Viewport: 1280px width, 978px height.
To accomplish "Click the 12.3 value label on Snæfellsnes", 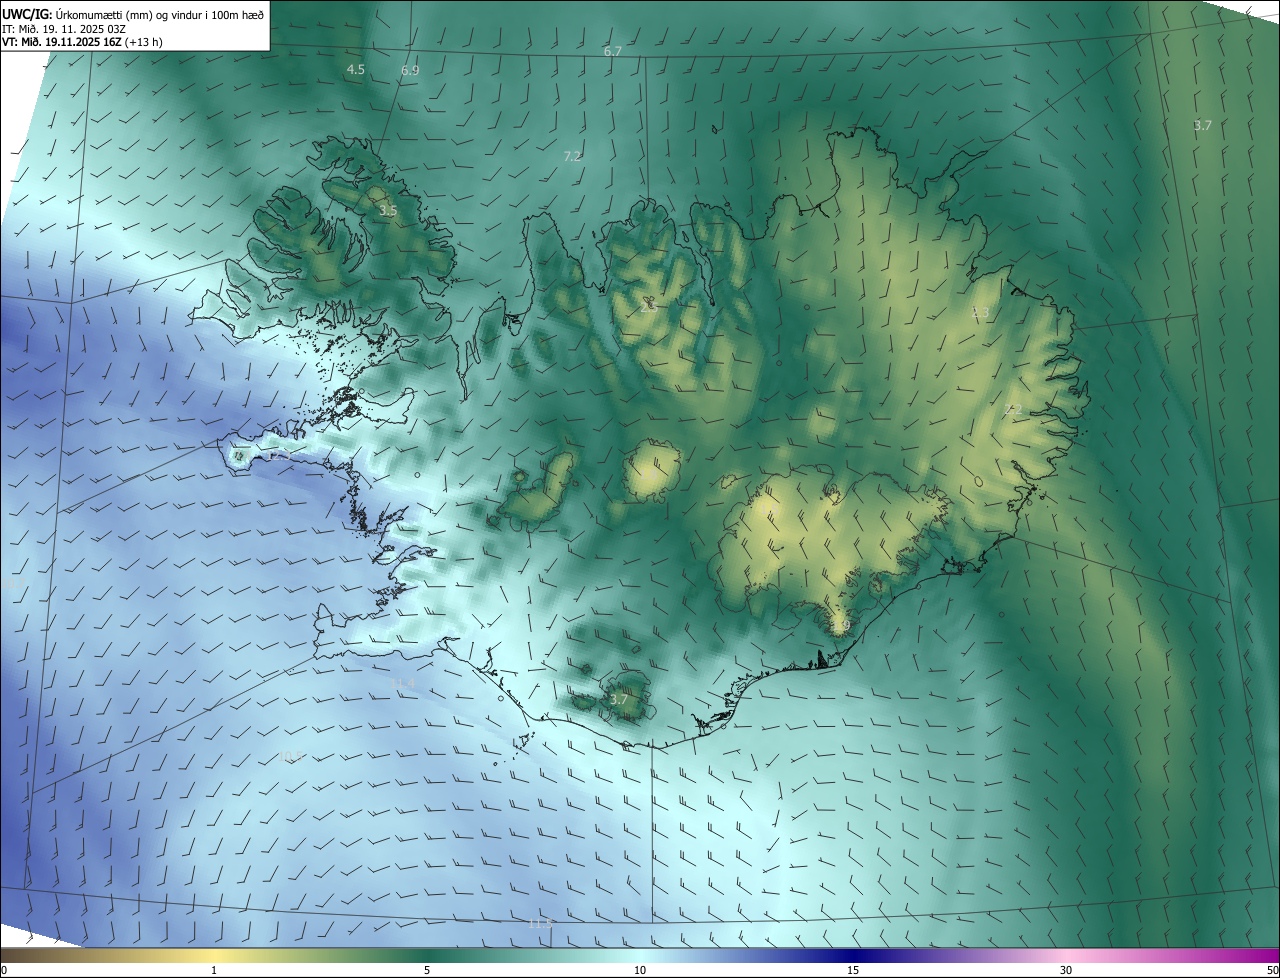I will 279,456.
